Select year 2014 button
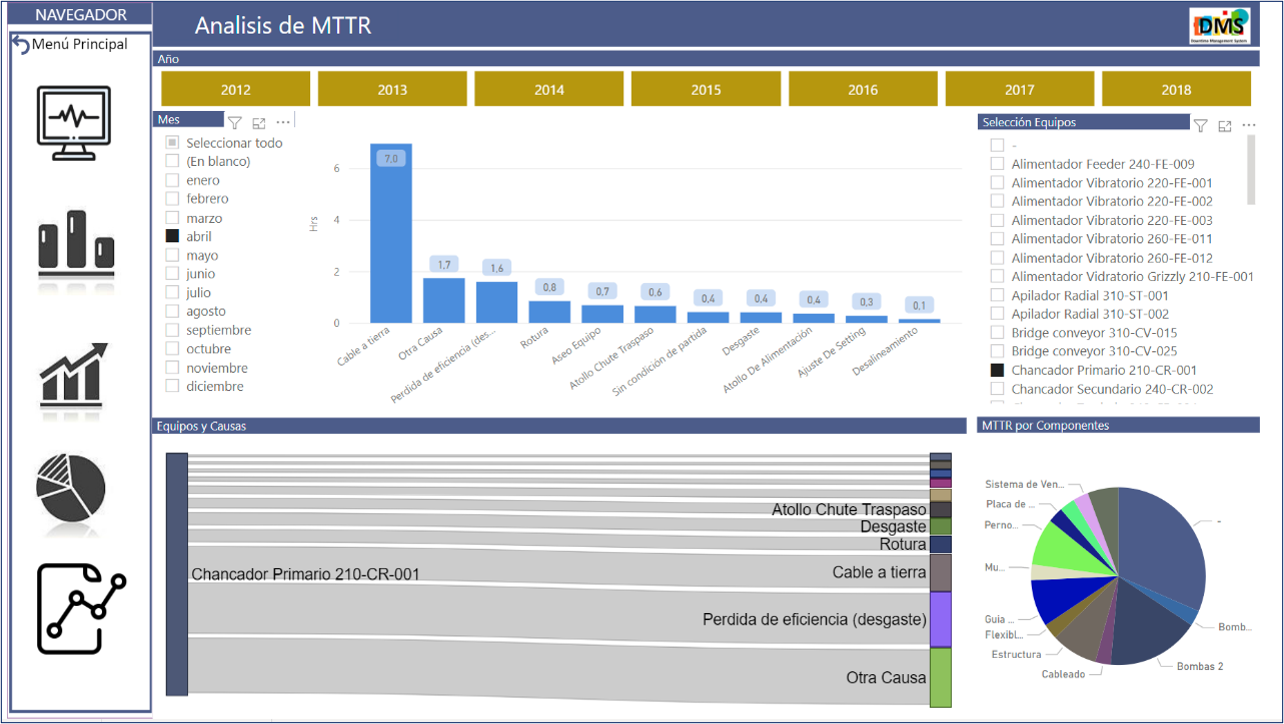The height and width of the screenshot is (724, 1284). (549, 89)
